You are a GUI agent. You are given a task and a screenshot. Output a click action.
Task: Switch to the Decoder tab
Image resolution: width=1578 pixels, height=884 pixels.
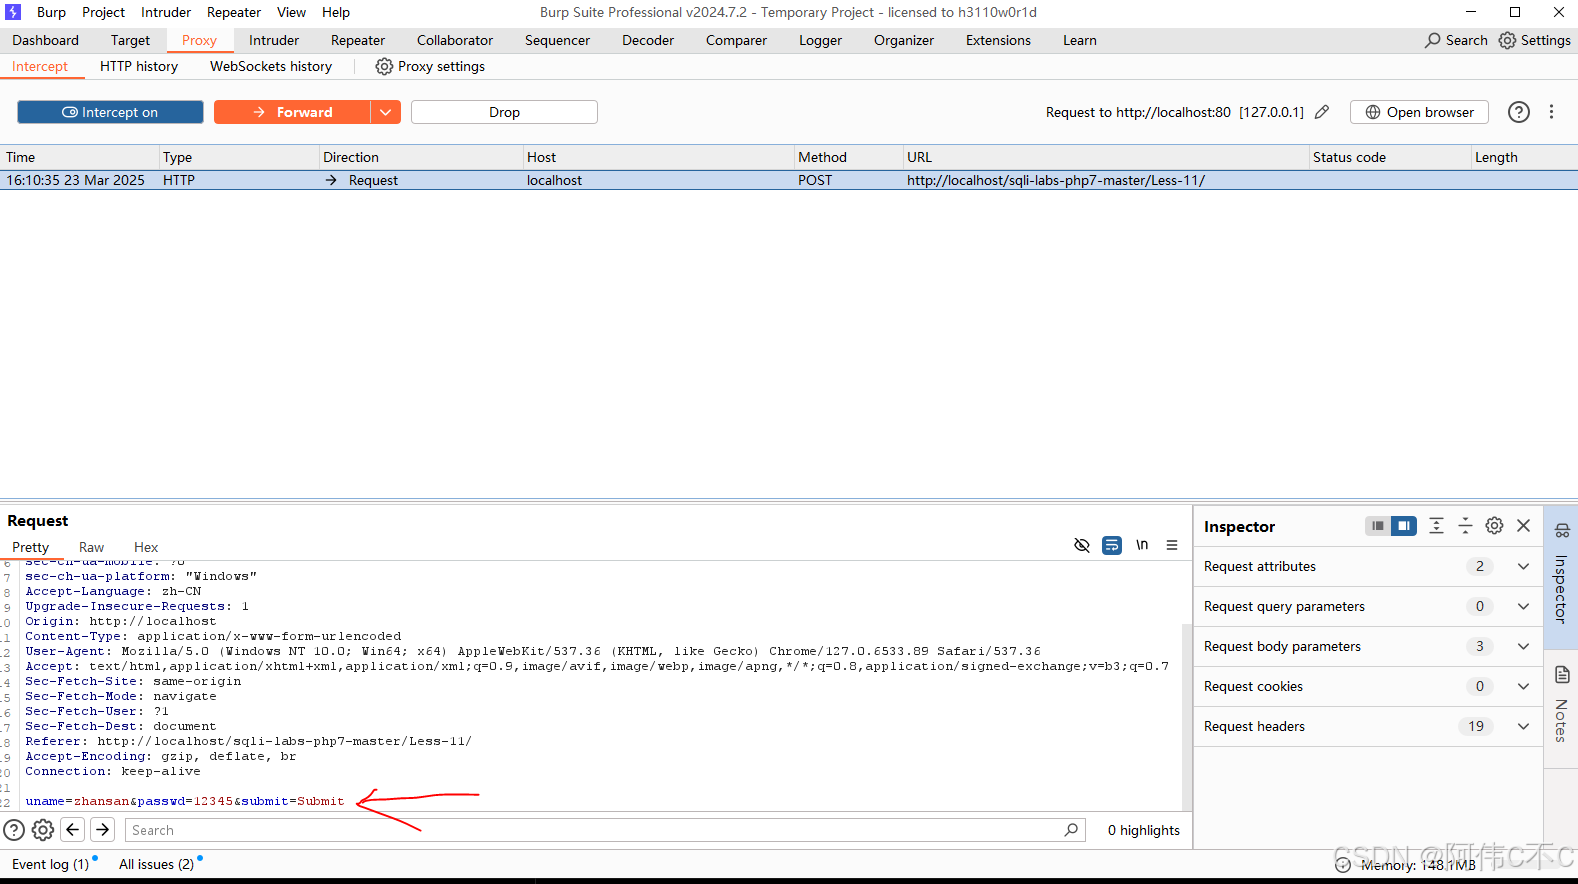pyautogui.click(x=648, y=40)
